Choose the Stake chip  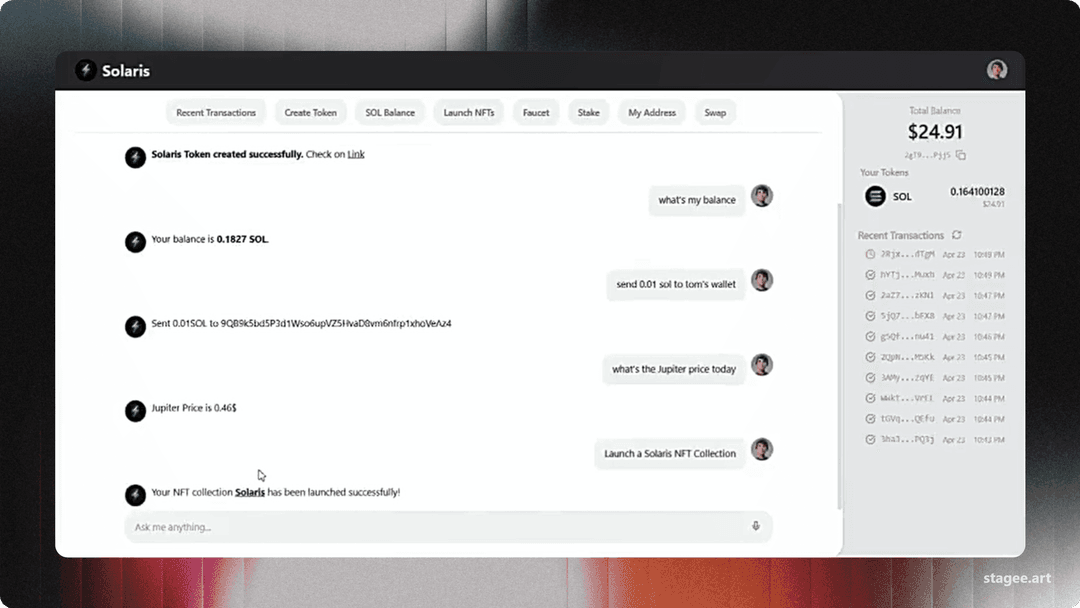pyautogui.click(x=588, y=113)
